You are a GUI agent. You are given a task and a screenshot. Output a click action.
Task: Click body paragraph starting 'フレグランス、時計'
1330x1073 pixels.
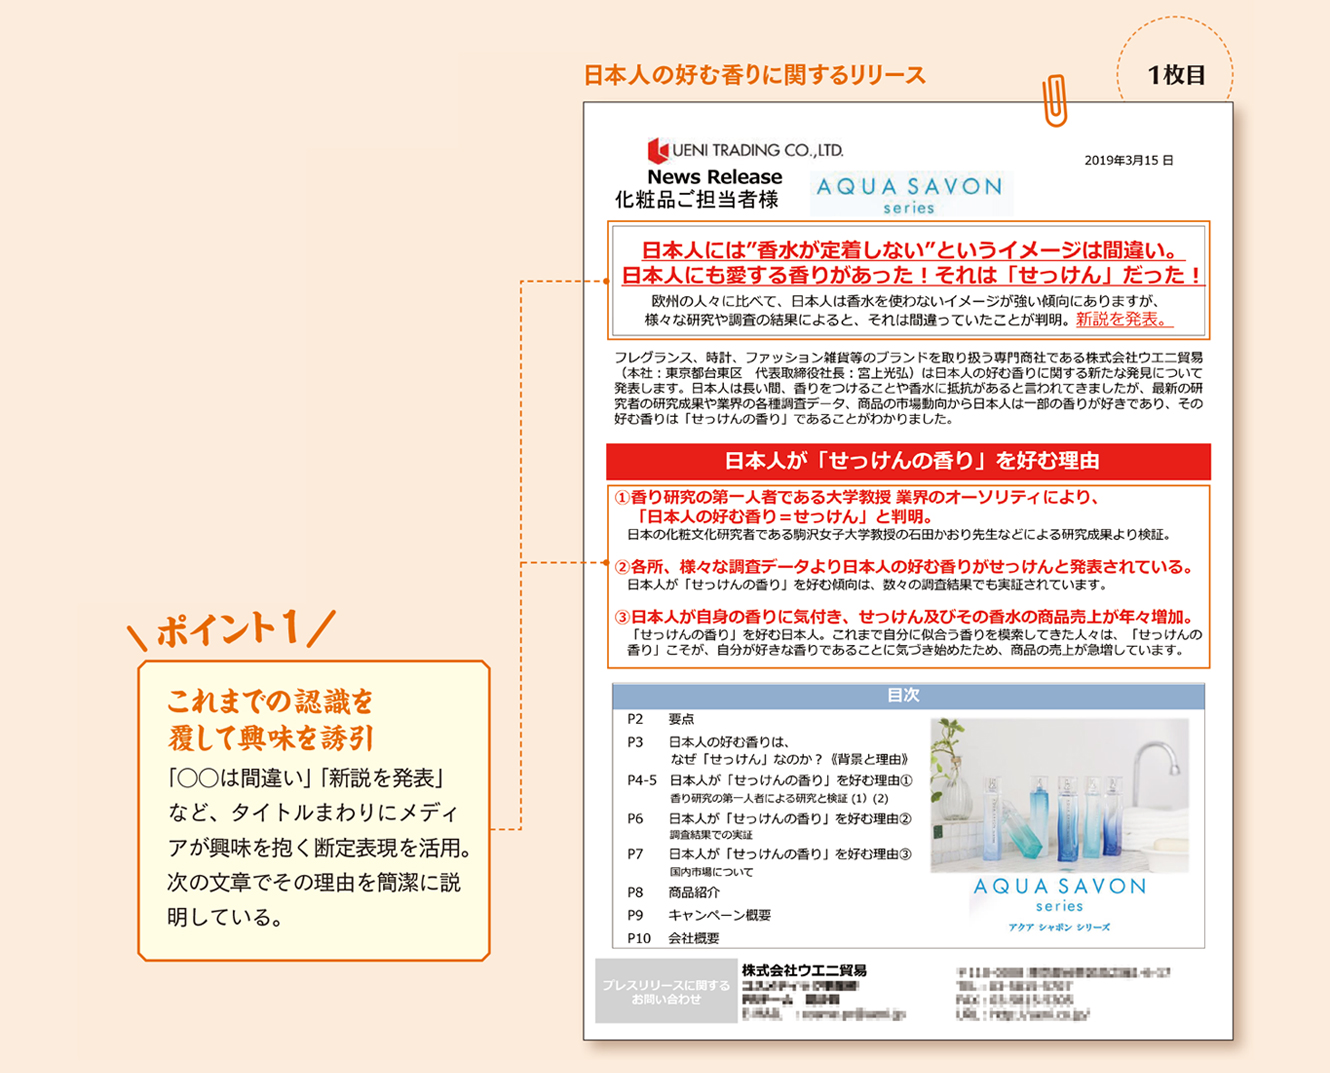(x=908, y=388)
